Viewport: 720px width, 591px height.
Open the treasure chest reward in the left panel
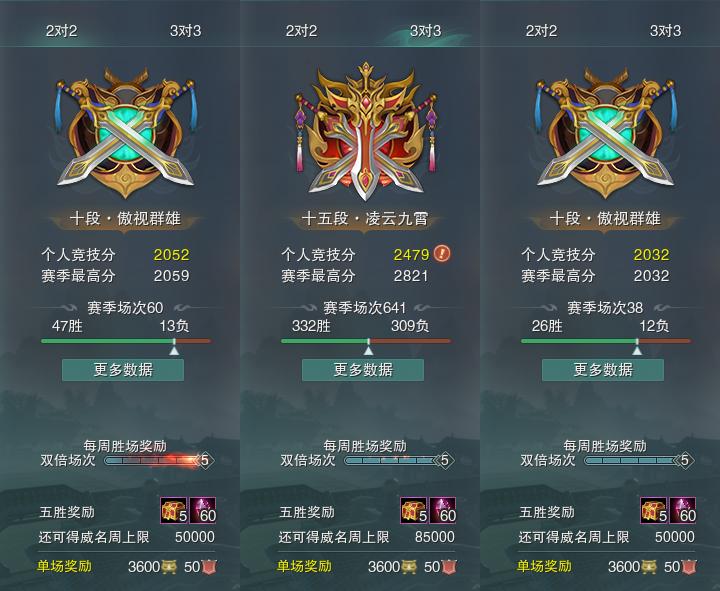tap(174, 510)
